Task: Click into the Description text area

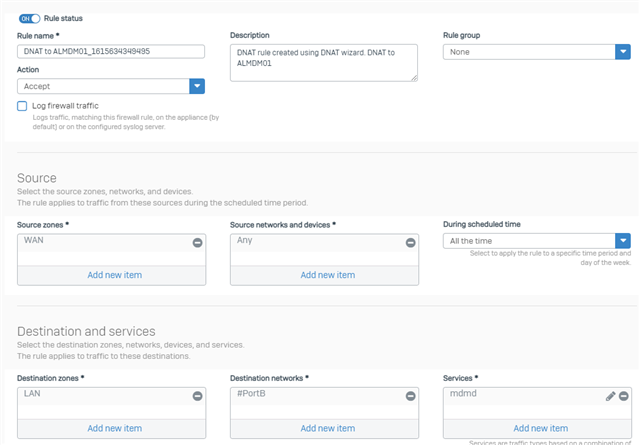Action: point(324,63)
